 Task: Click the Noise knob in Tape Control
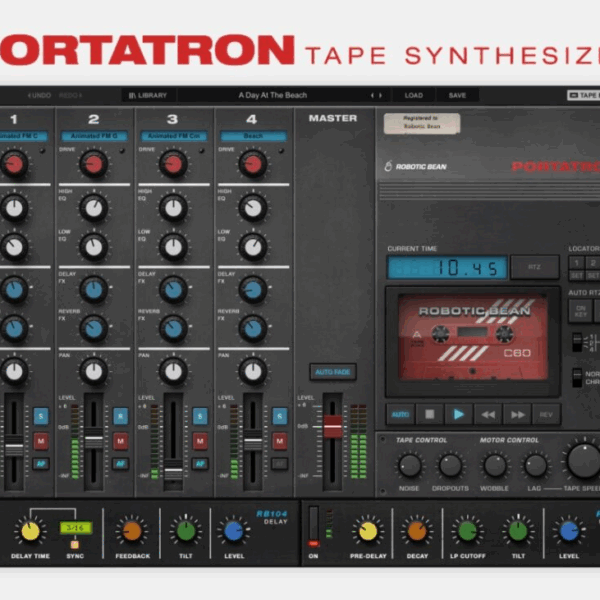coord(410,466)
